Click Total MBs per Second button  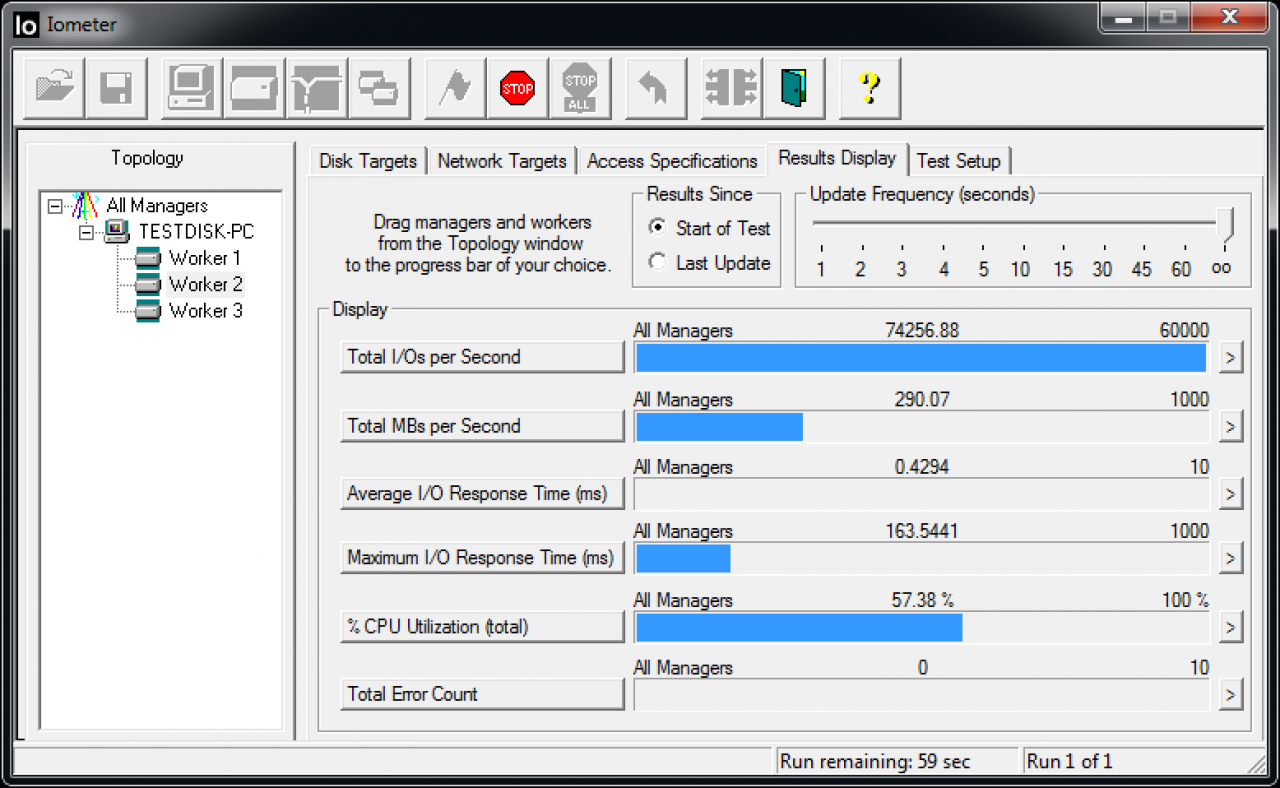coord(482,426)
